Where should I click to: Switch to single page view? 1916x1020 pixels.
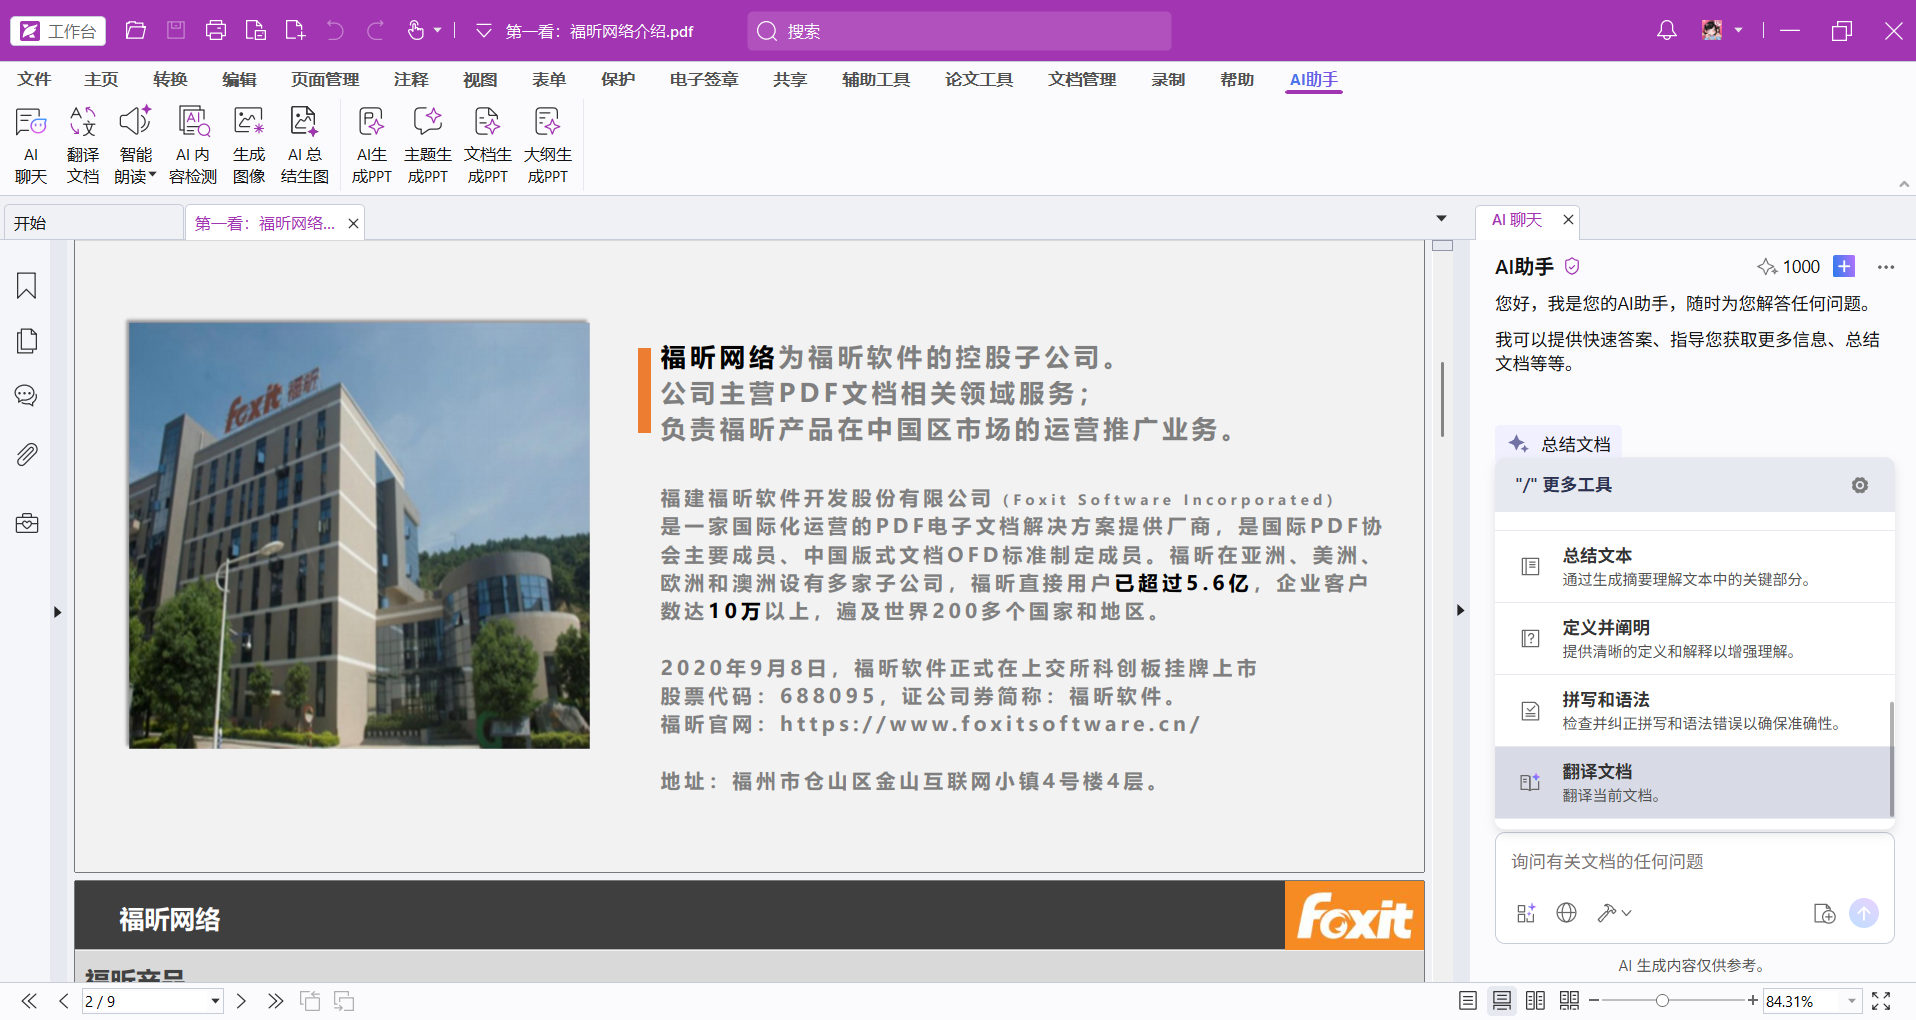(1468, 1001)
